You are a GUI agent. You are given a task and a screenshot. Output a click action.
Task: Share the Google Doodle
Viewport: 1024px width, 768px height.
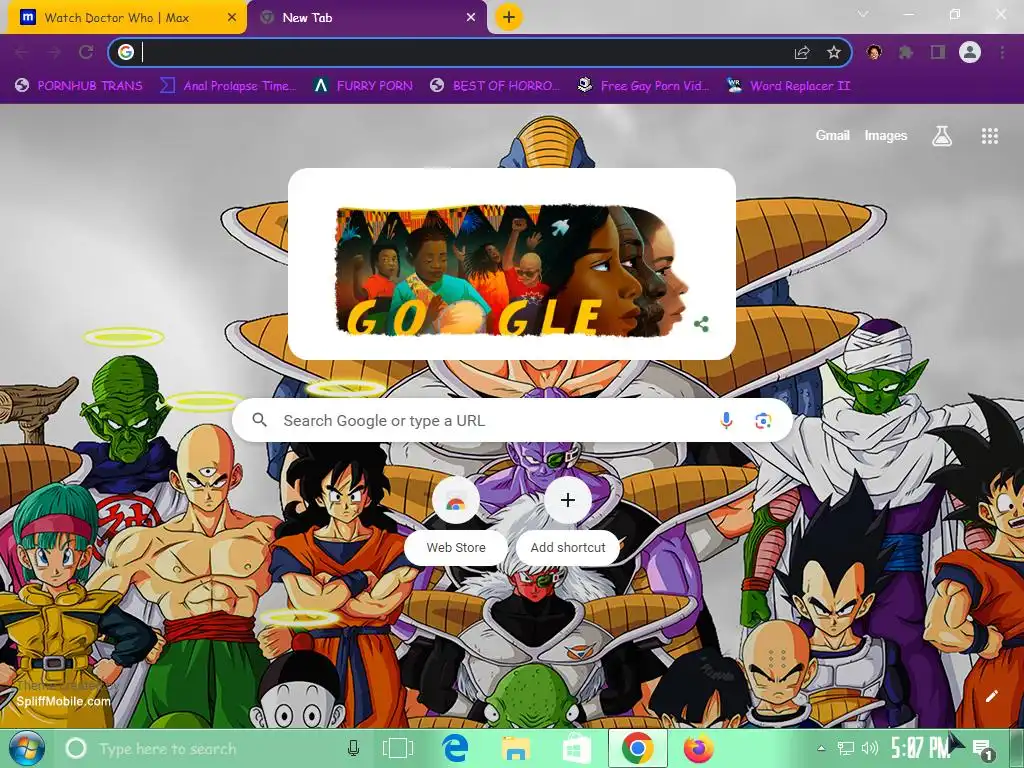tap(701, 324)
